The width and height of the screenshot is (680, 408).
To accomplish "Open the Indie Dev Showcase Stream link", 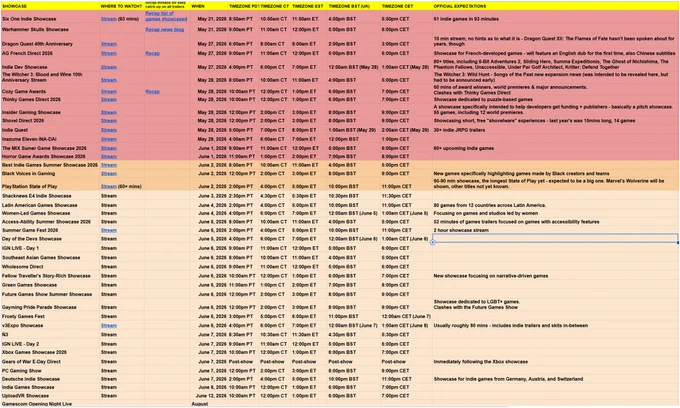I will coord(108,67).
